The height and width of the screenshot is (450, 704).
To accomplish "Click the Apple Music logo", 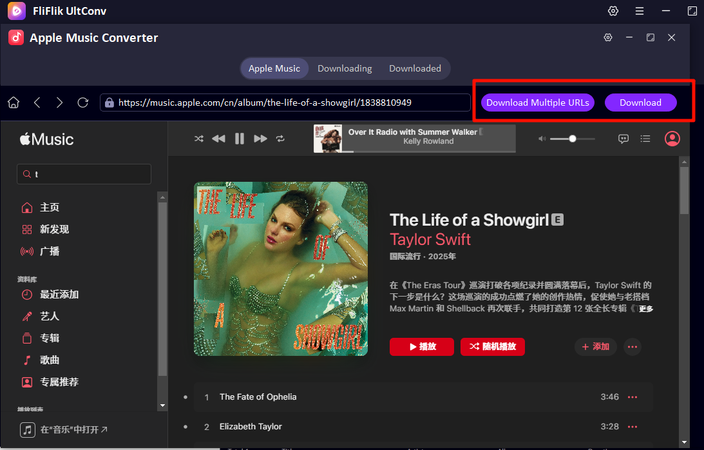I will click(x=47, y=139).
